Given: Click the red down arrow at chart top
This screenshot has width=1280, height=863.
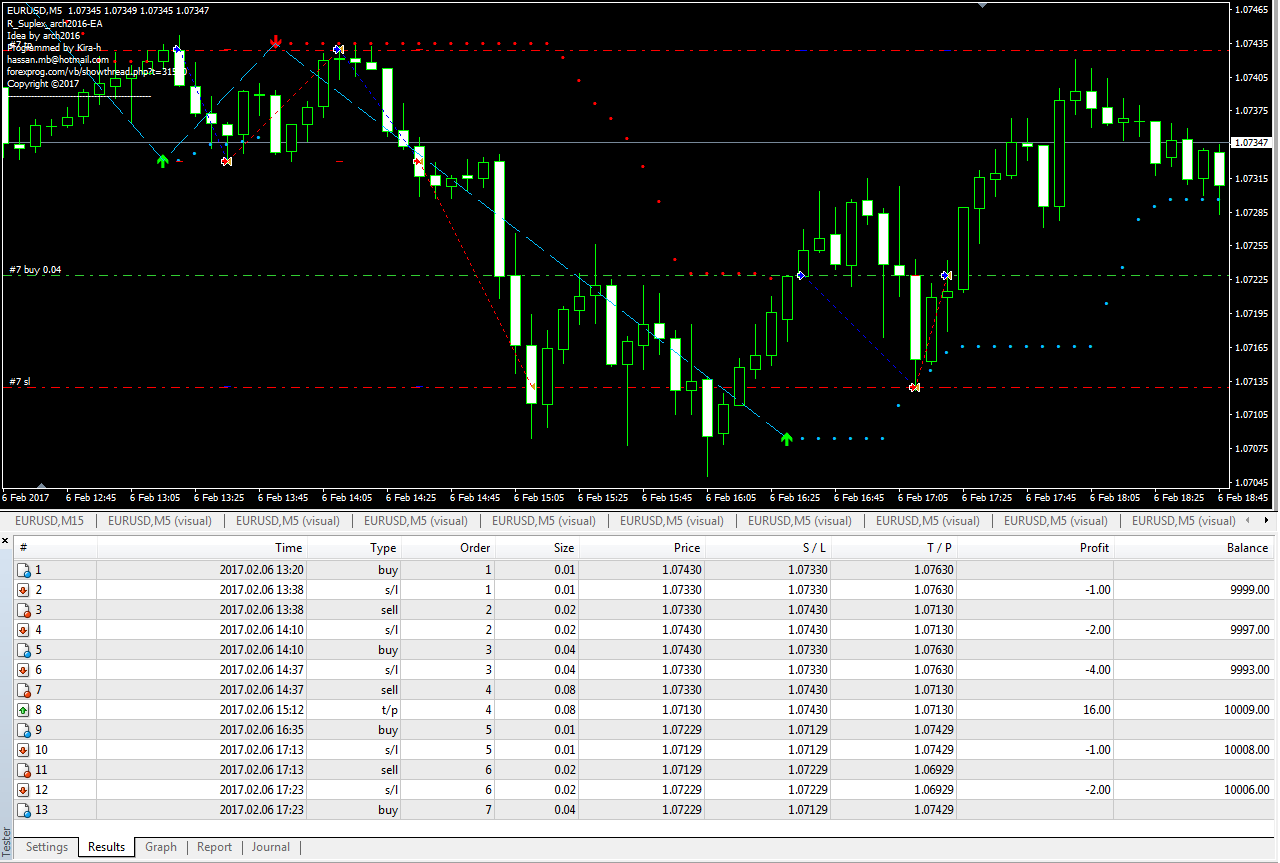Looking at the screenshot, I should tap(275, 42).
